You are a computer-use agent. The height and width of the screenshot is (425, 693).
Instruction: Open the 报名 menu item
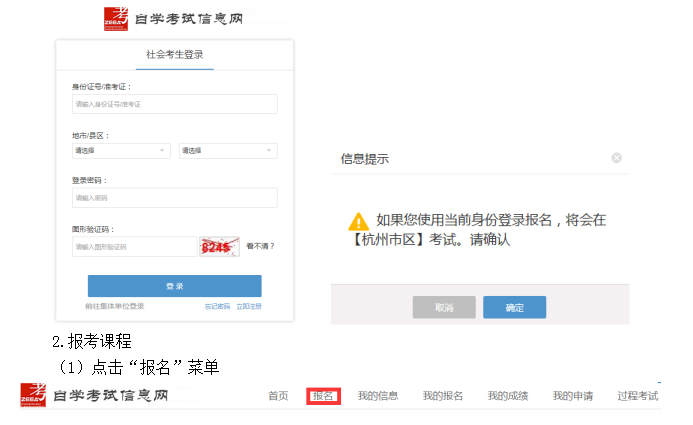323,396
